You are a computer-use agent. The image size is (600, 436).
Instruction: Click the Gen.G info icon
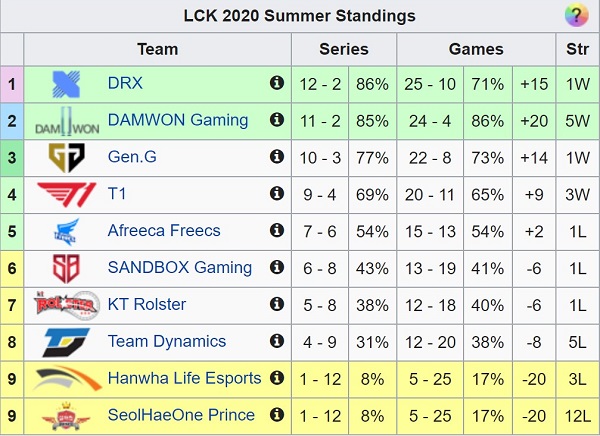[277, 157]
